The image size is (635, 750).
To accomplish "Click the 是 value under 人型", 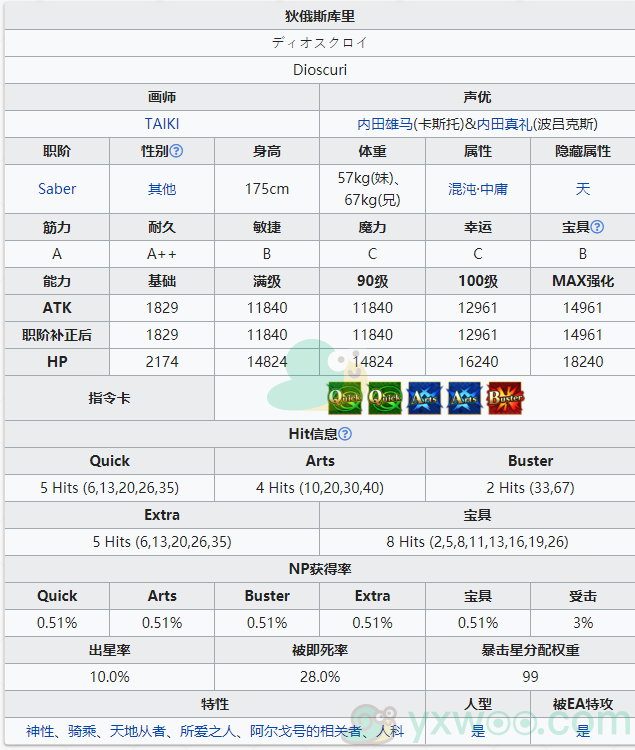I will tap(478, 731).
